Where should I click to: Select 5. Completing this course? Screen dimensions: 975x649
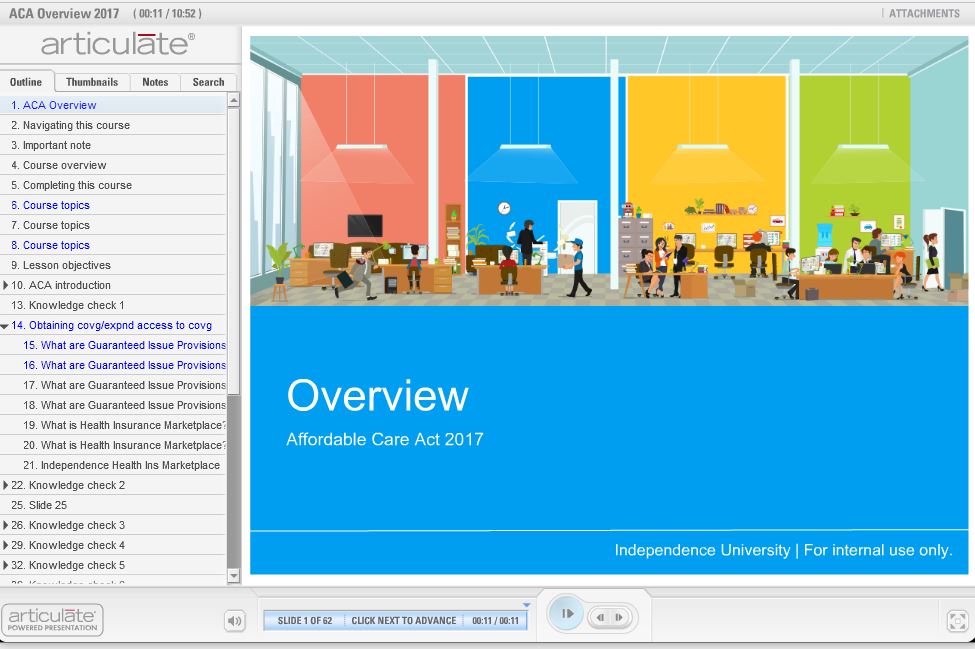point(113,185)
